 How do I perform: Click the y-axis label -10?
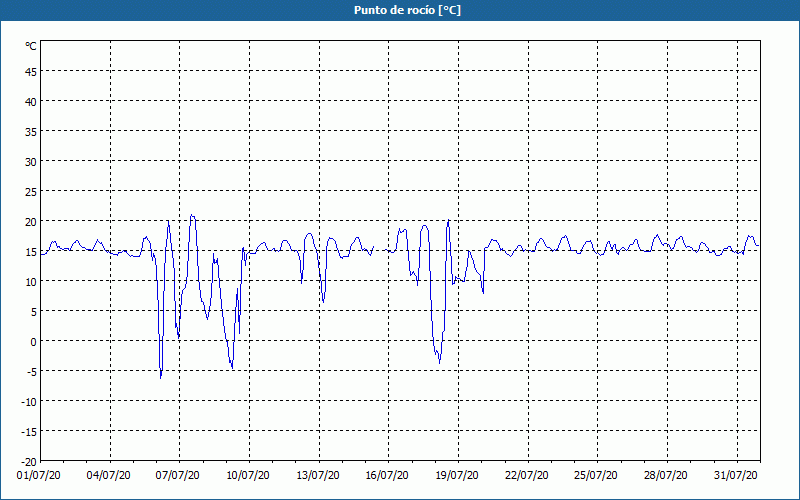[x=29, y=402]
